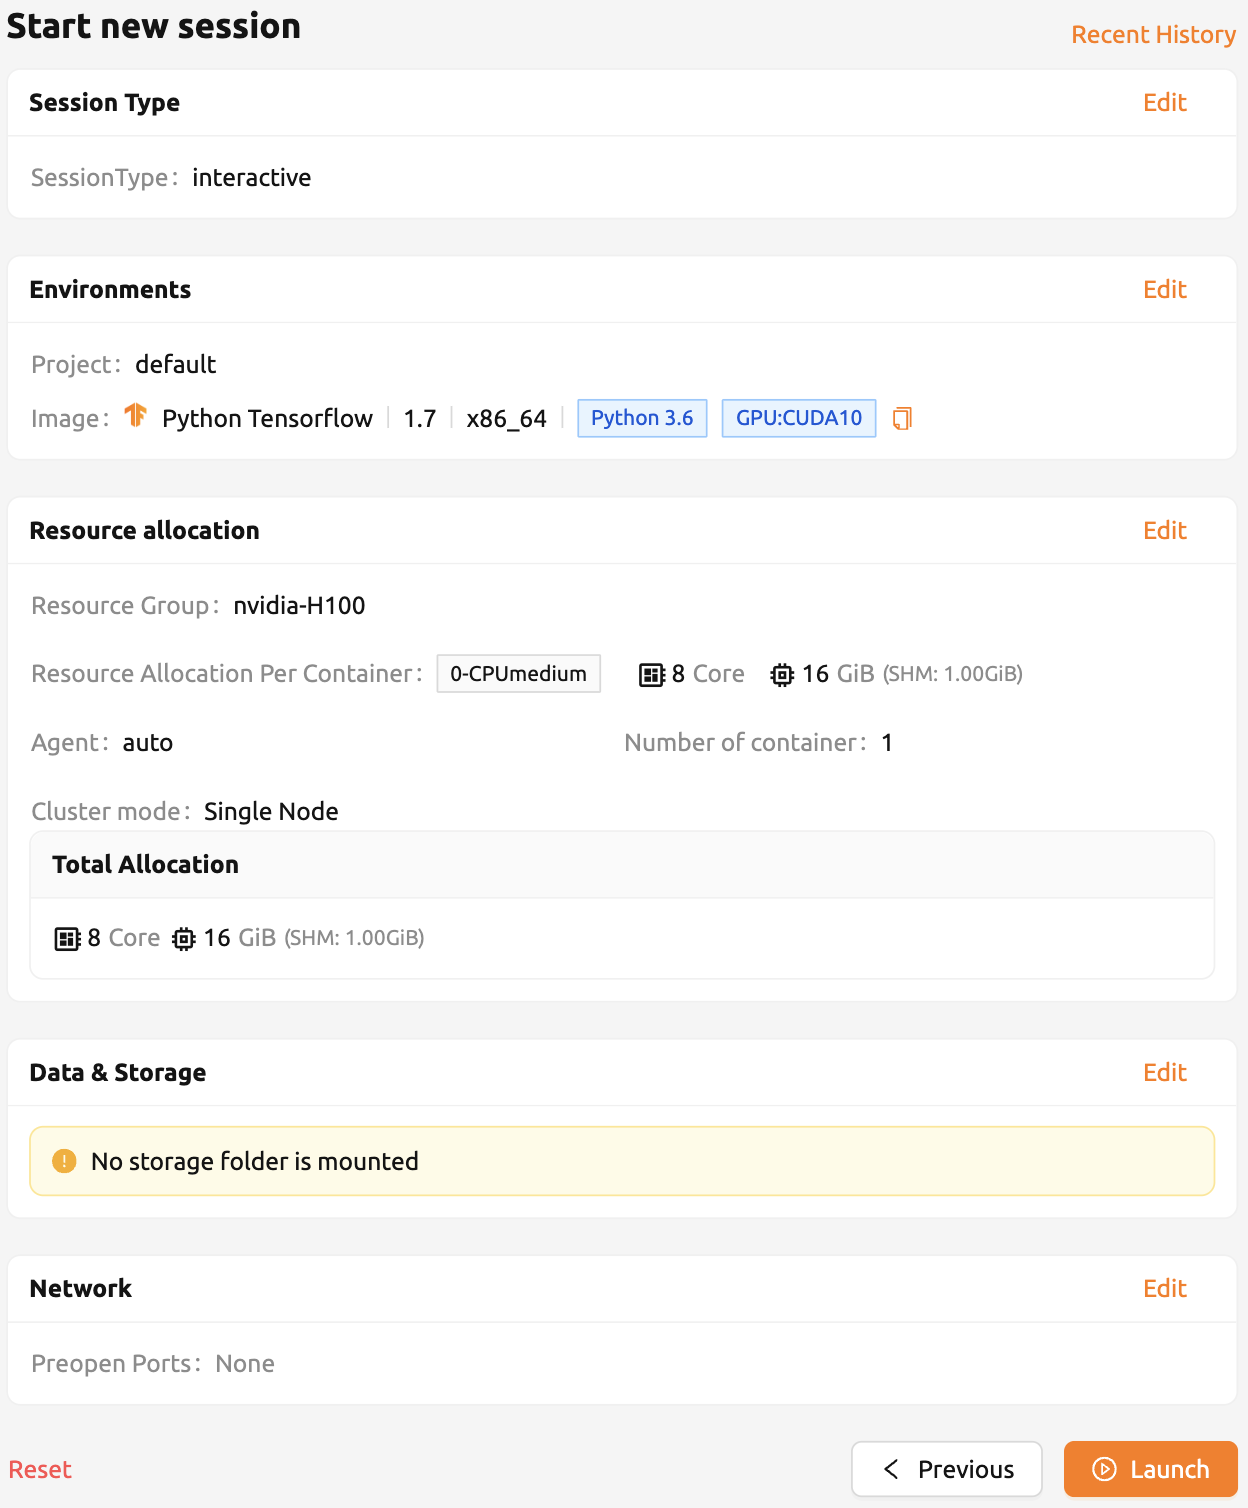
Task: Click the warning icon in storage alert
Action: pyautogui.click(x=64, y=1161)
